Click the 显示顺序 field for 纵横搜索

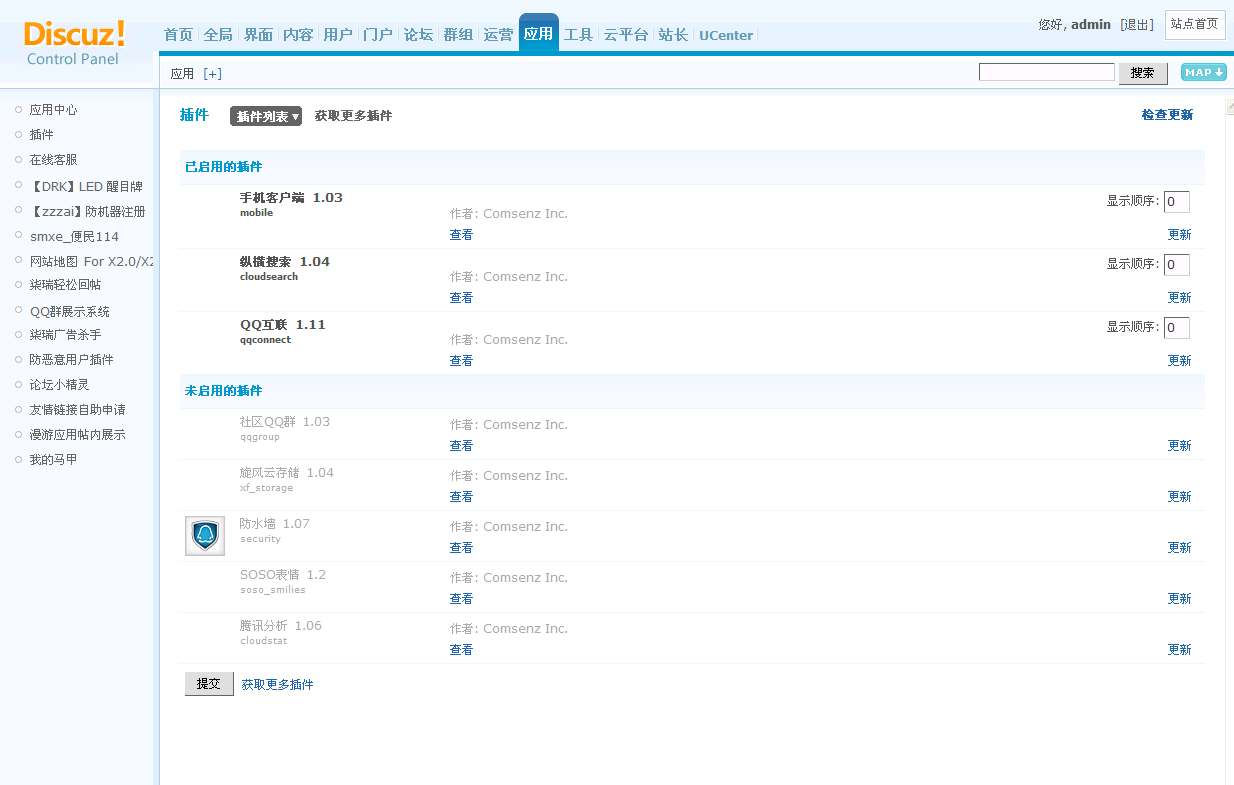point(1177,265)
